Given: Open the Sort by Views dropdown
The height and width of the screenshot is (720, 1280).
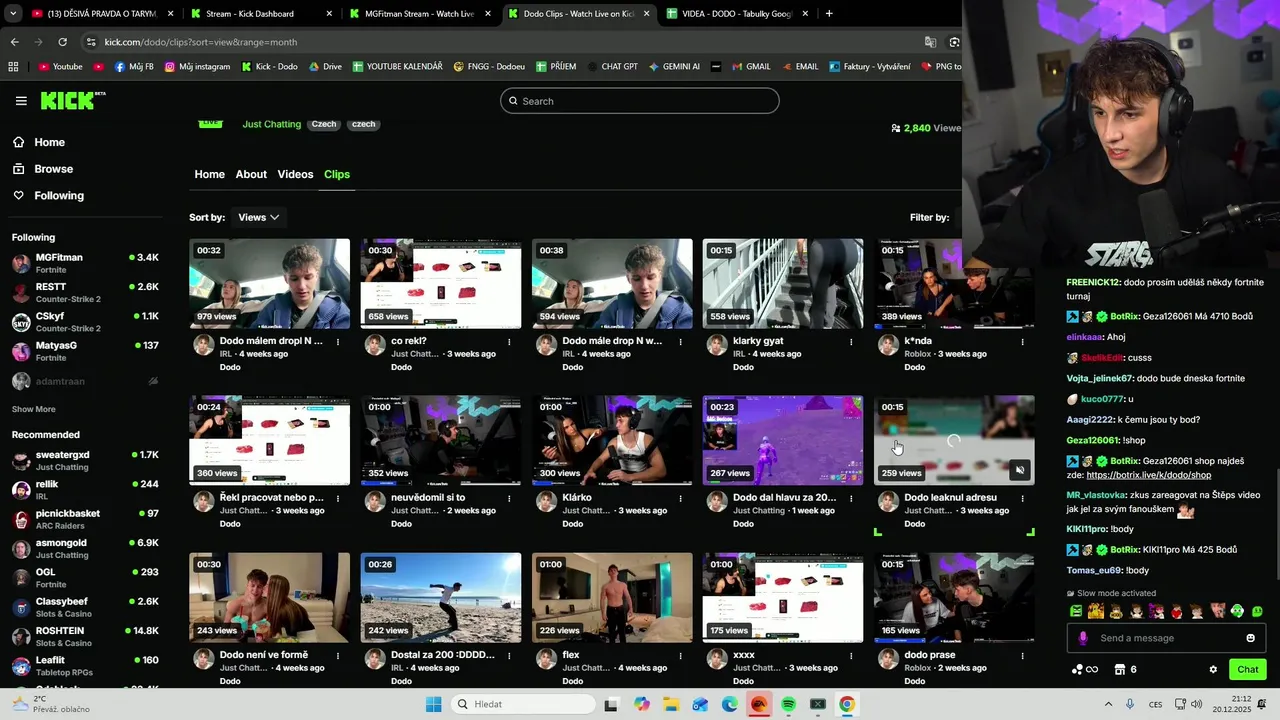Looking at the screenshot, I should tap(258, 217).
